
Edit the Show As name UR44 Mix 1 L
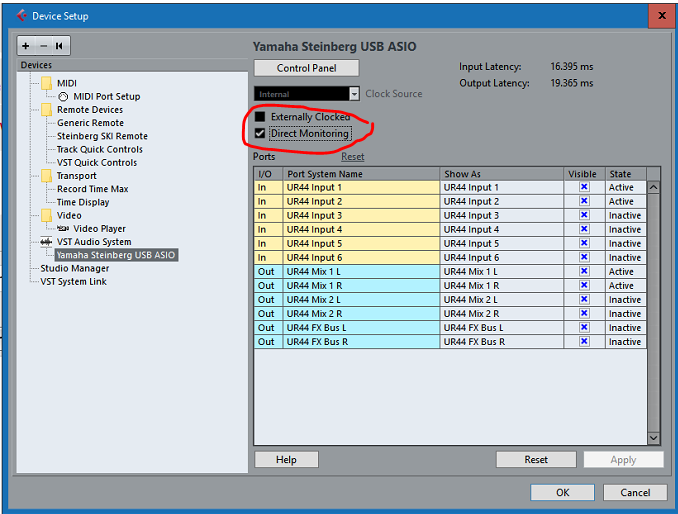502,271
